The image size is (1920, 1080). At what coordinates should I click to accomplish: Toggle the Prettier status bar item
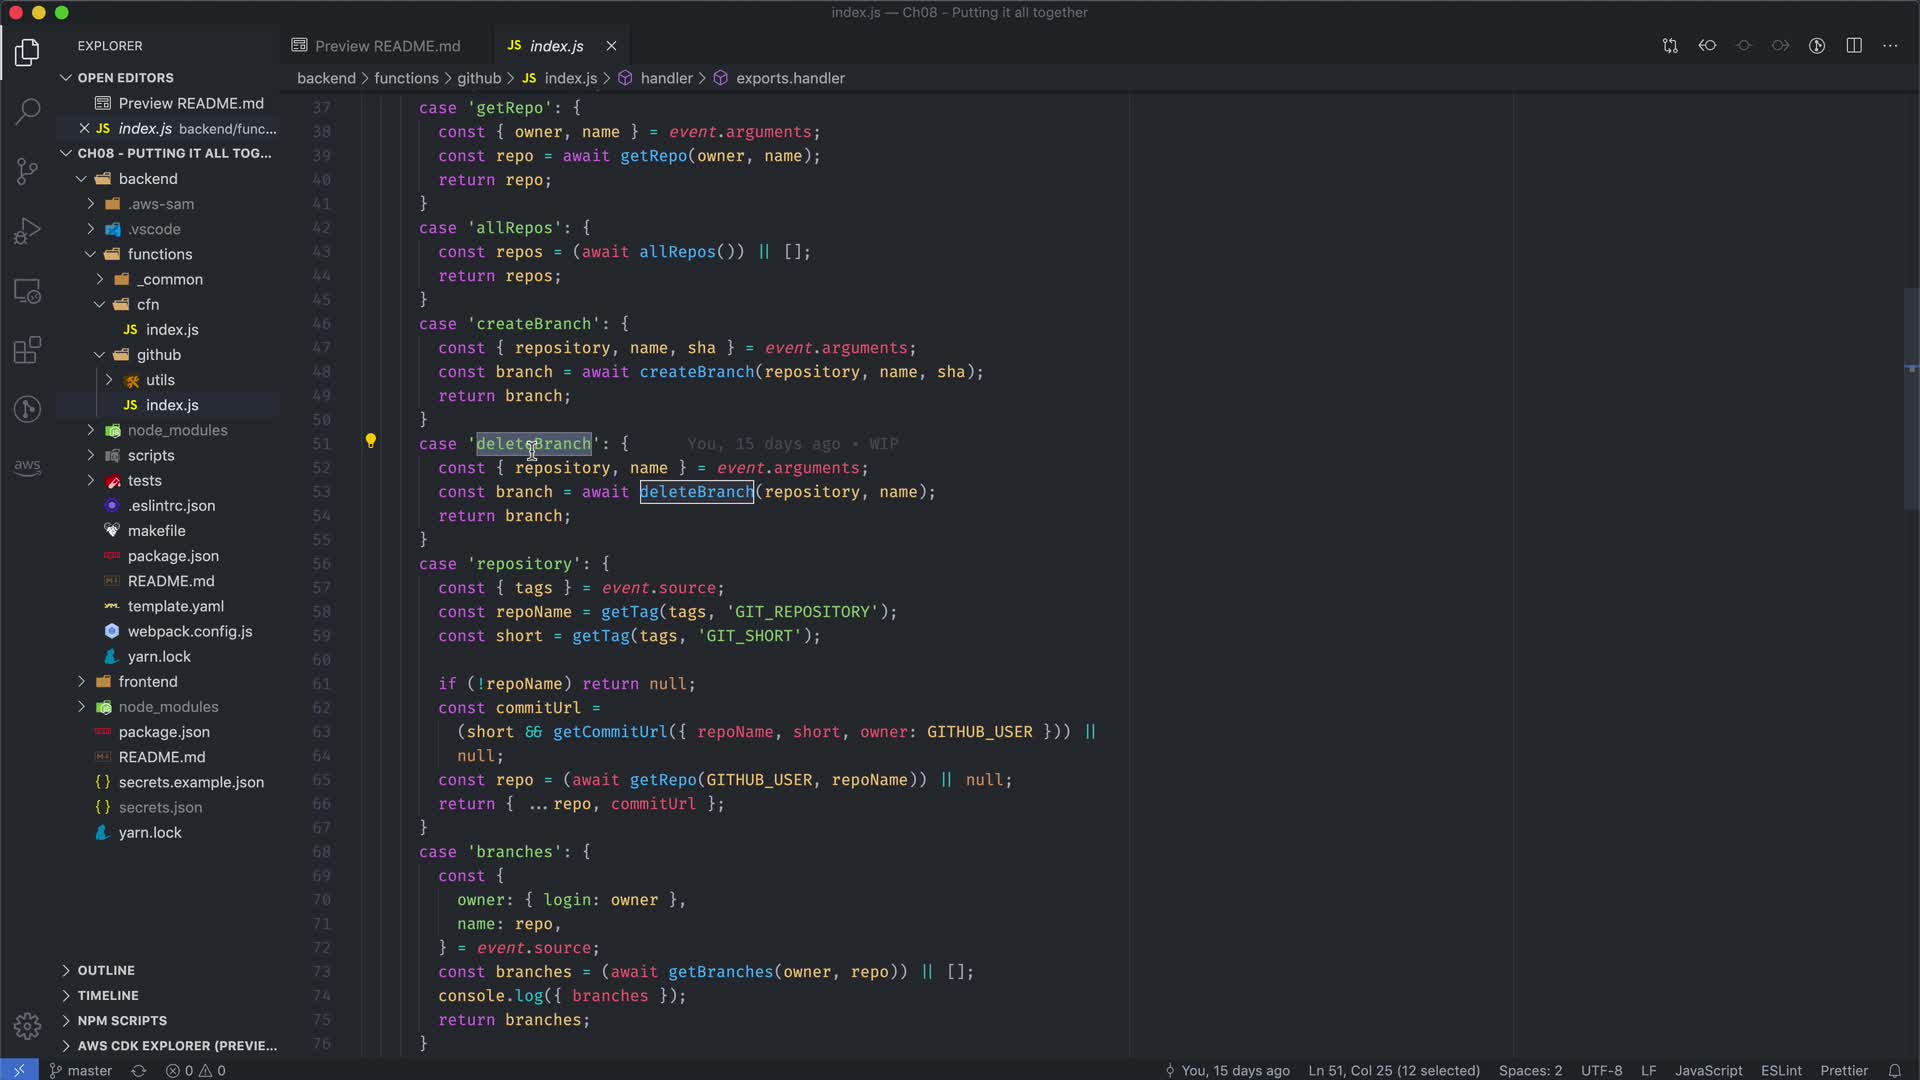coord(1844,1070)
